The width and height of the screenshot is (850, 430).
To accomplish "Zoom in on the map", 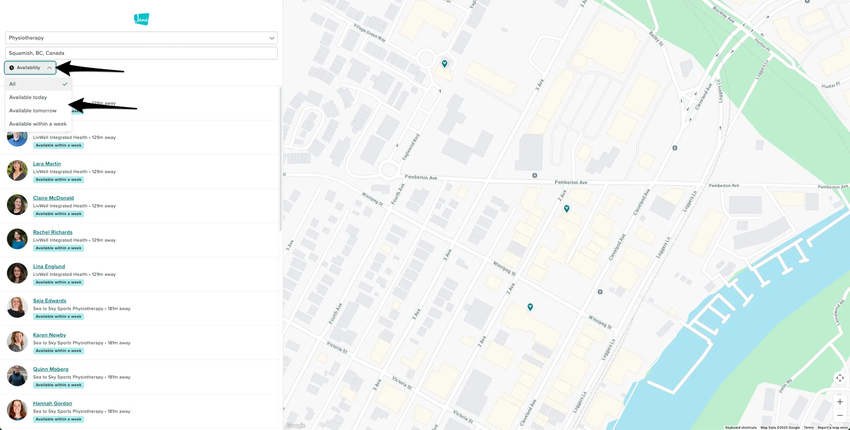I will click(840, 402).
